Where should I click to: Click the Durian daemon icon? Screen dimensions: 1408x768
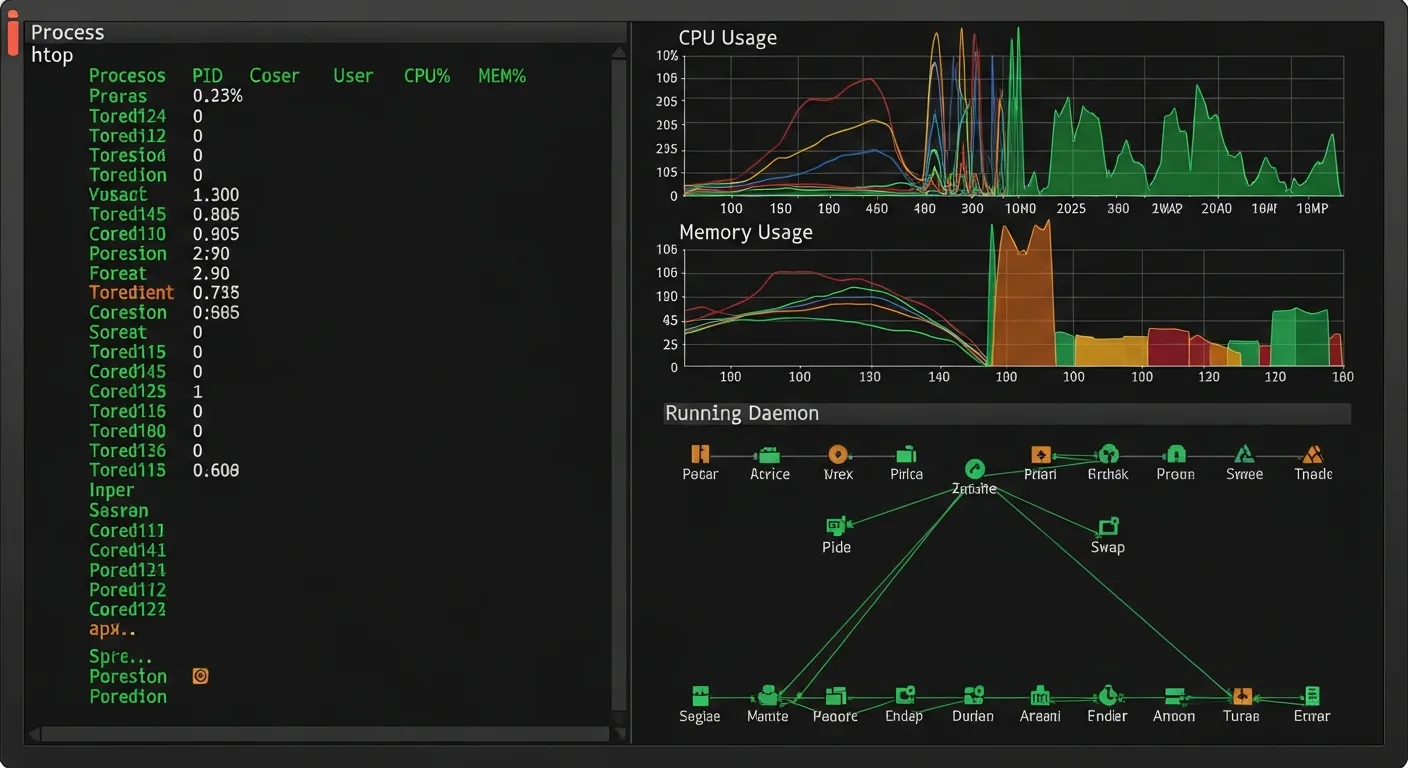(x=971, y=695)
